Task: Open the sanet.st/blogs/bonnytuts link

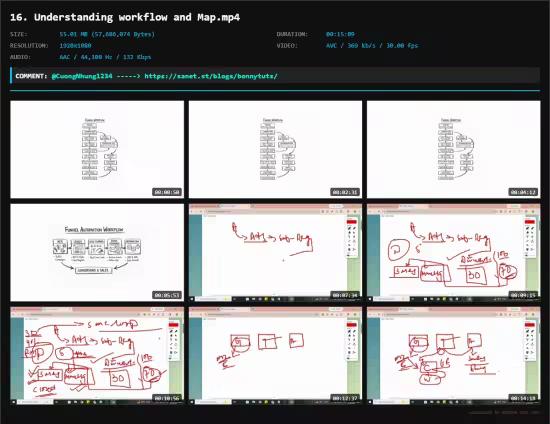Action: (211, 76)
